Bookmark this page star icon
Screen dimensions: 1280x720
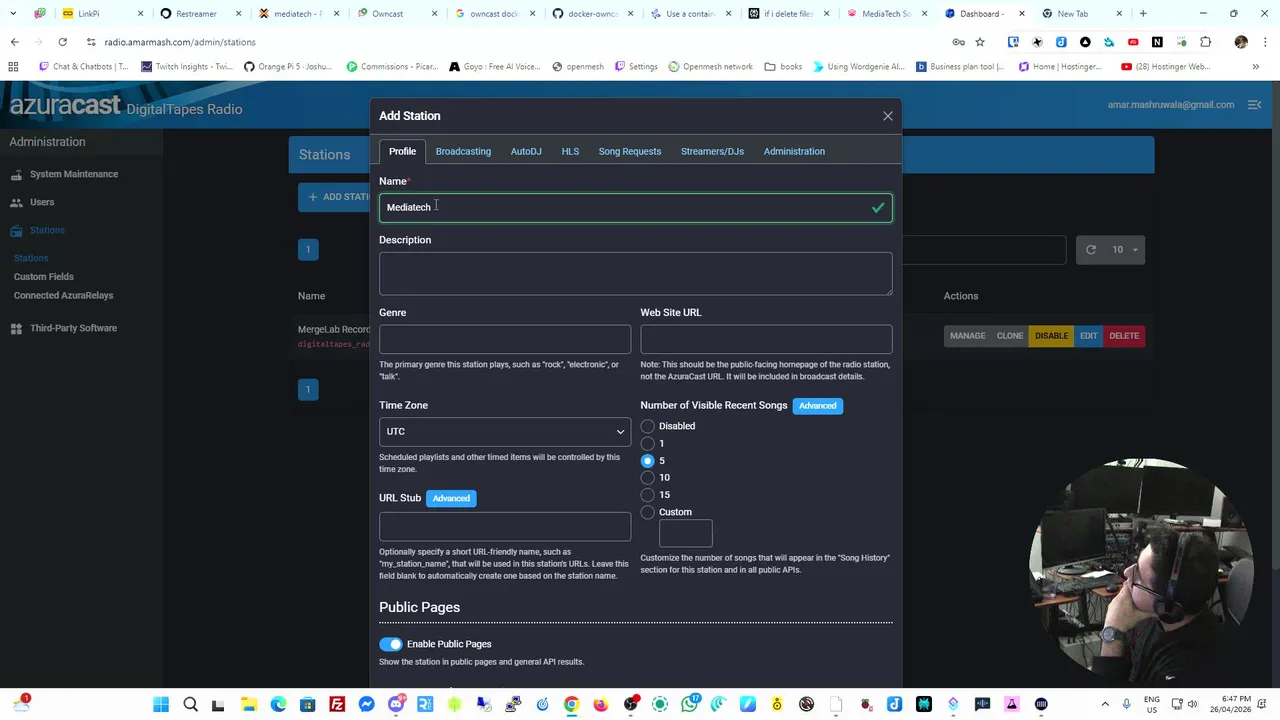pyautogui.click(x=980, y=42)
